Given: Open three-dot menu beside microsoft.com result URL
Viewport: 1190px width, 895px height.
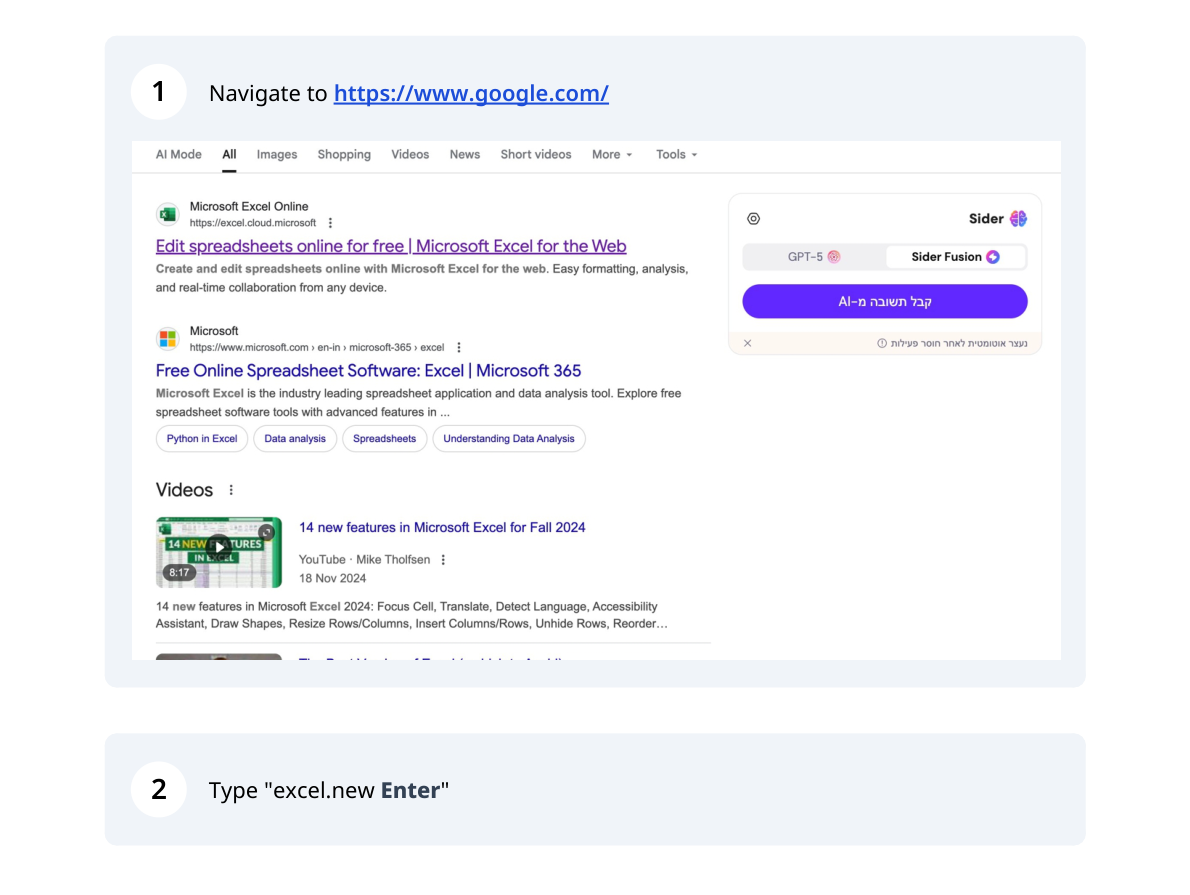Looking at the screenshot, I should point(459,347).
